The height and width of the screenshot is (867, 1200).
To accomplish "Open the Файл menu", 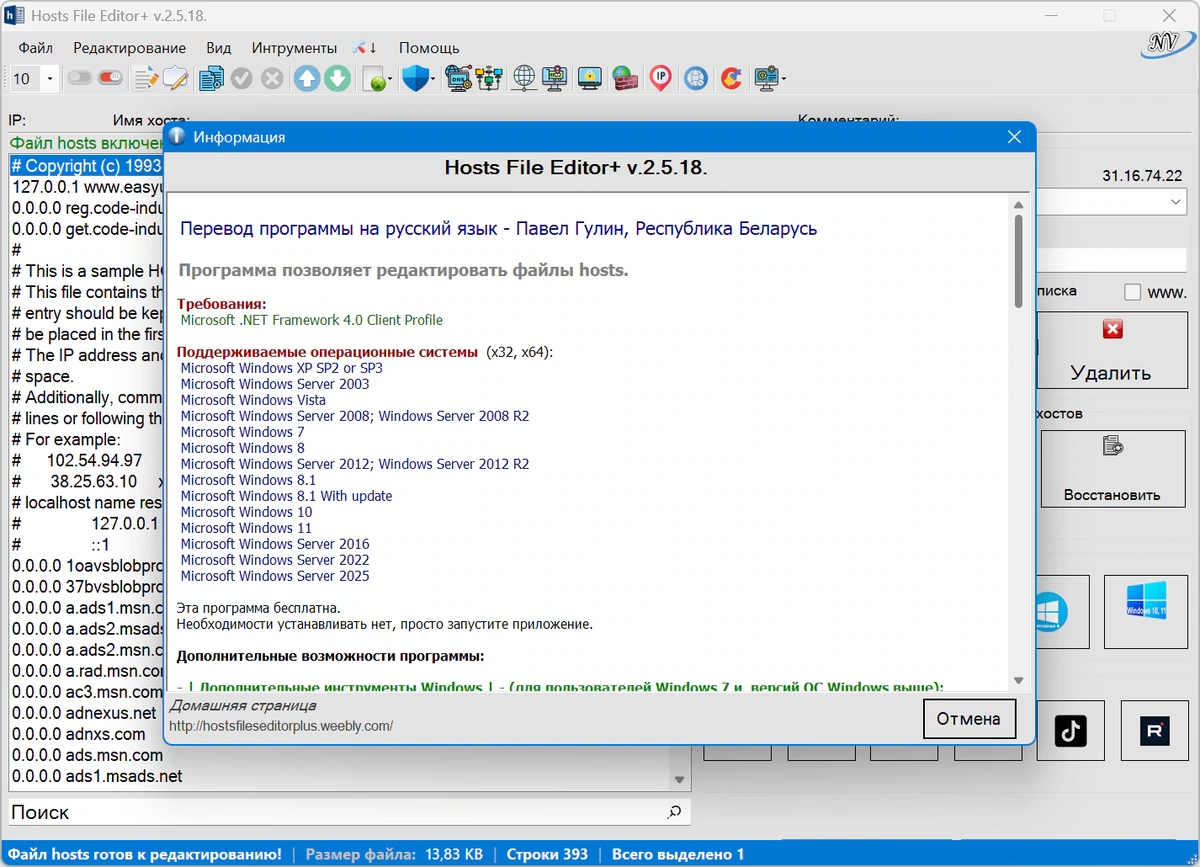I will pos(35,47).
